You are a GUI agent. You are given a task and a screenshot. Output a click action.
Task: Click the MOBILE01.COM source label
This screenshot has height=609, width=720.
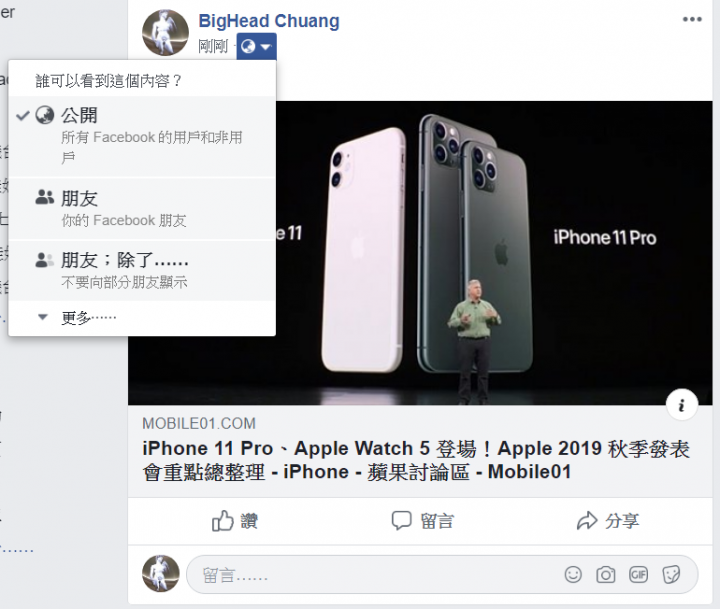[199, 423]
